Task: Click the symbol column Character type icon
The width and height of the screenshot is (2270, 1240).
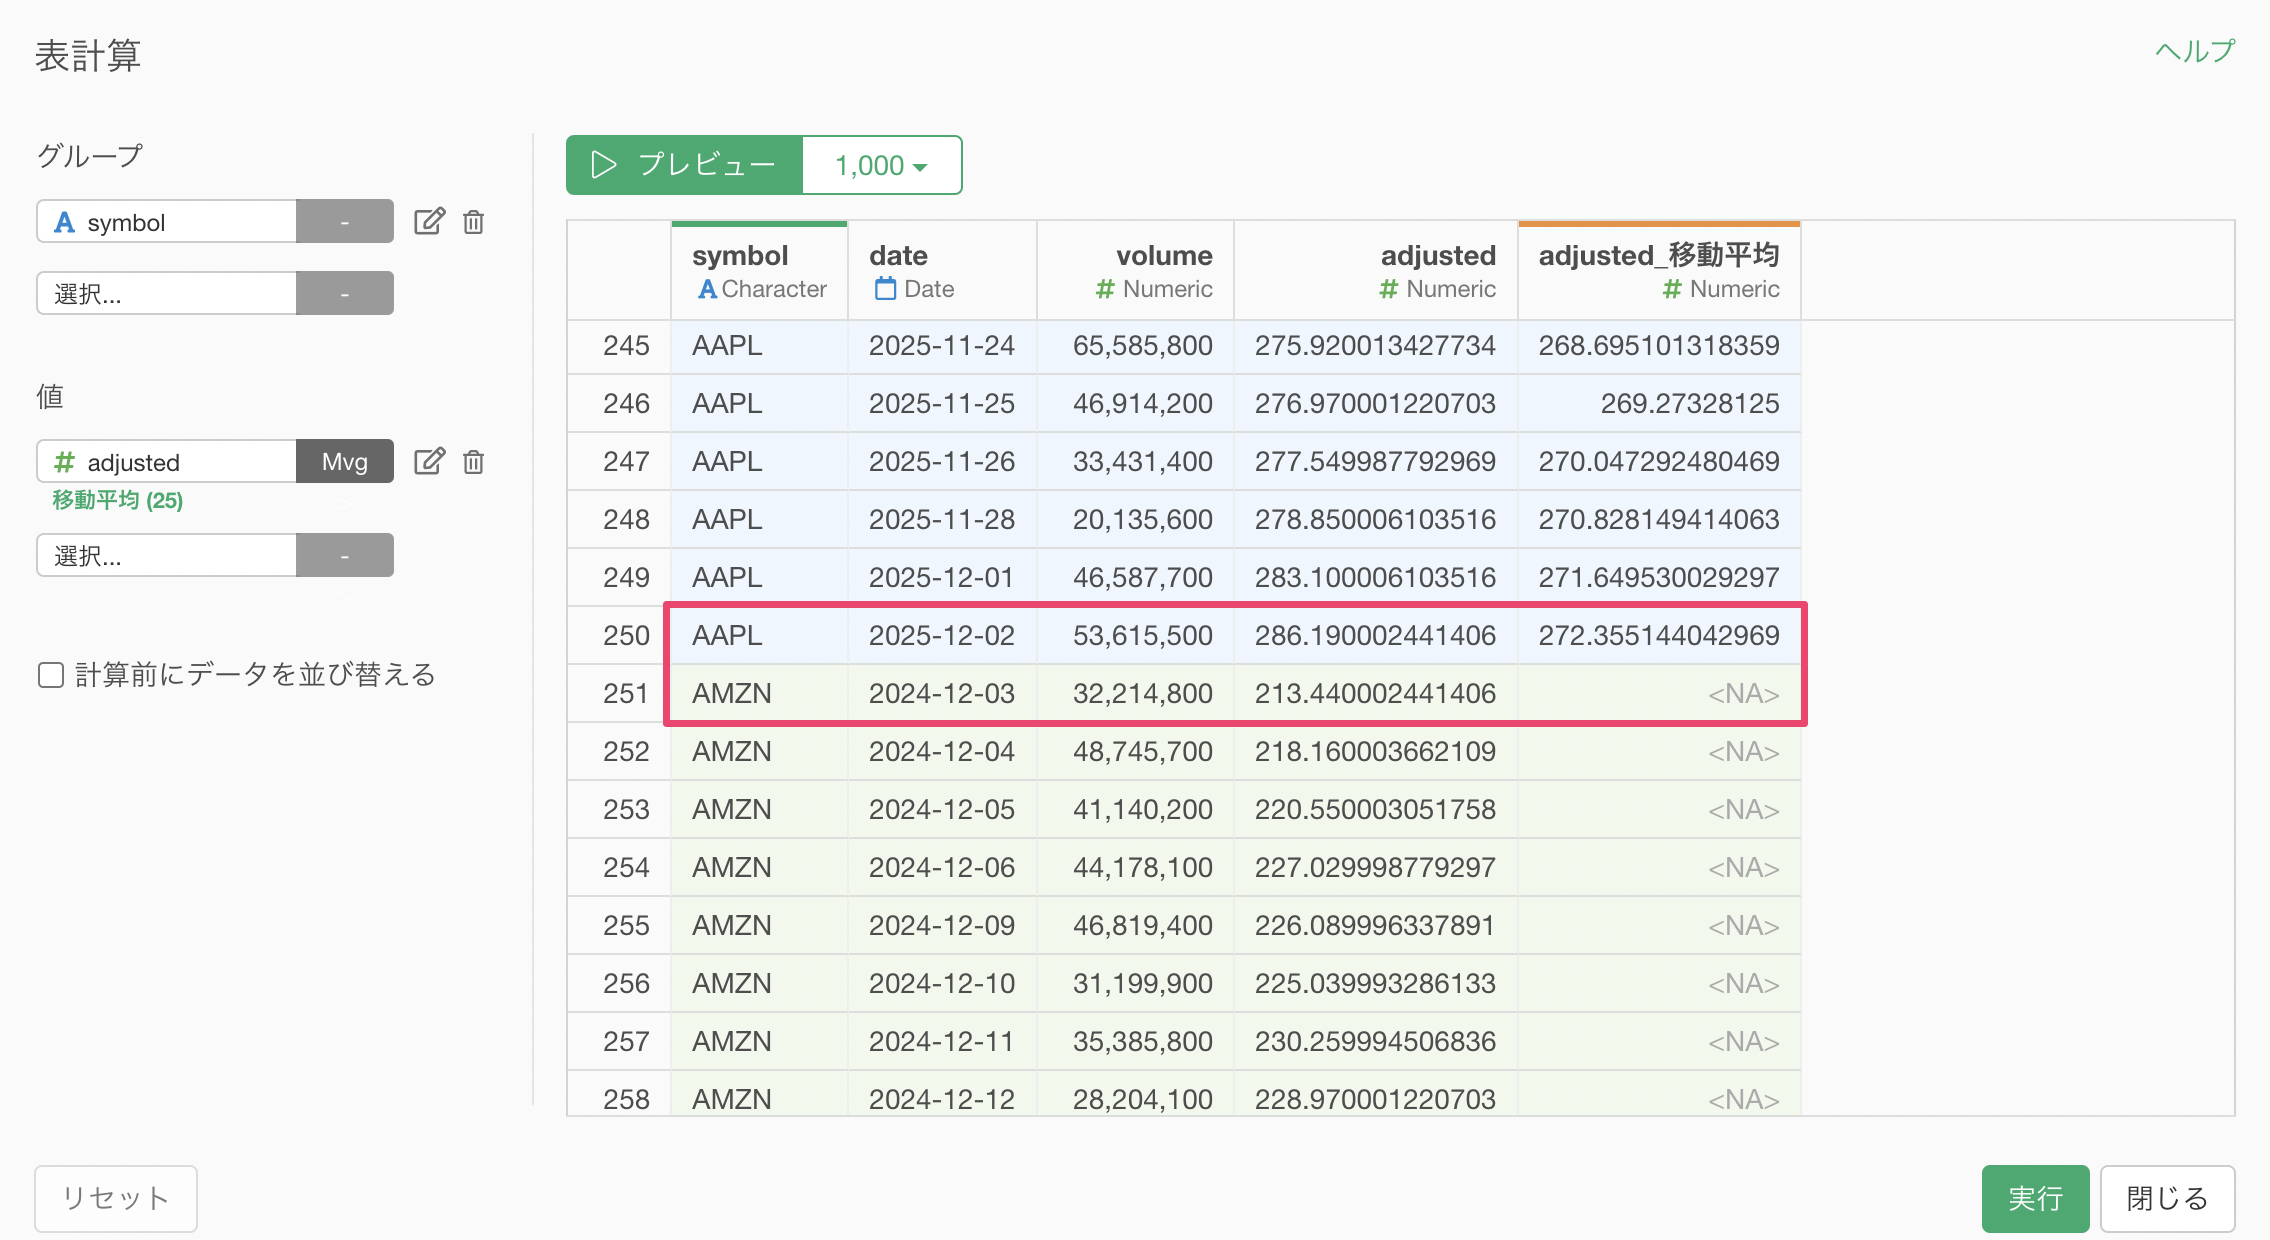Action: (x=707, y=289)
